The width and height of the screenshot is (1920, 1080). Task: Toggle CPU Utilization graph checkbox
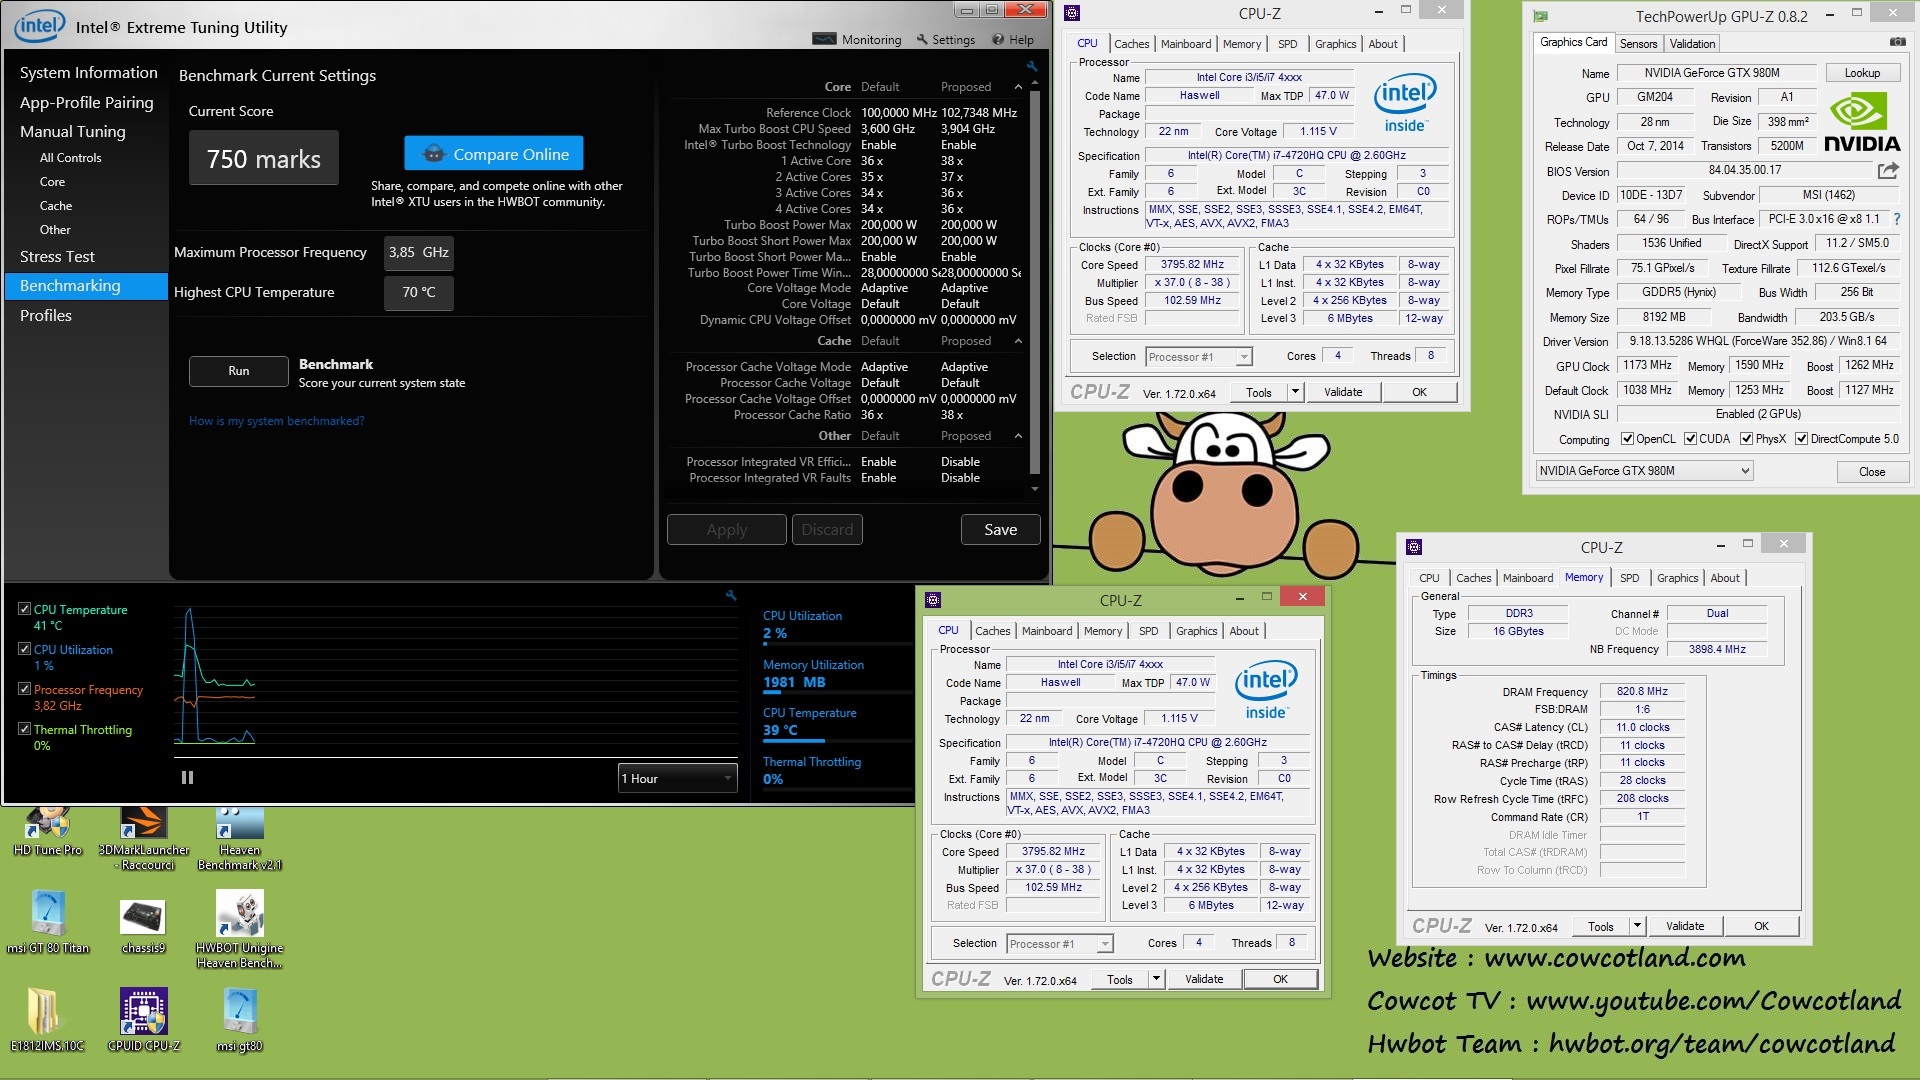(x=24, y=649)
